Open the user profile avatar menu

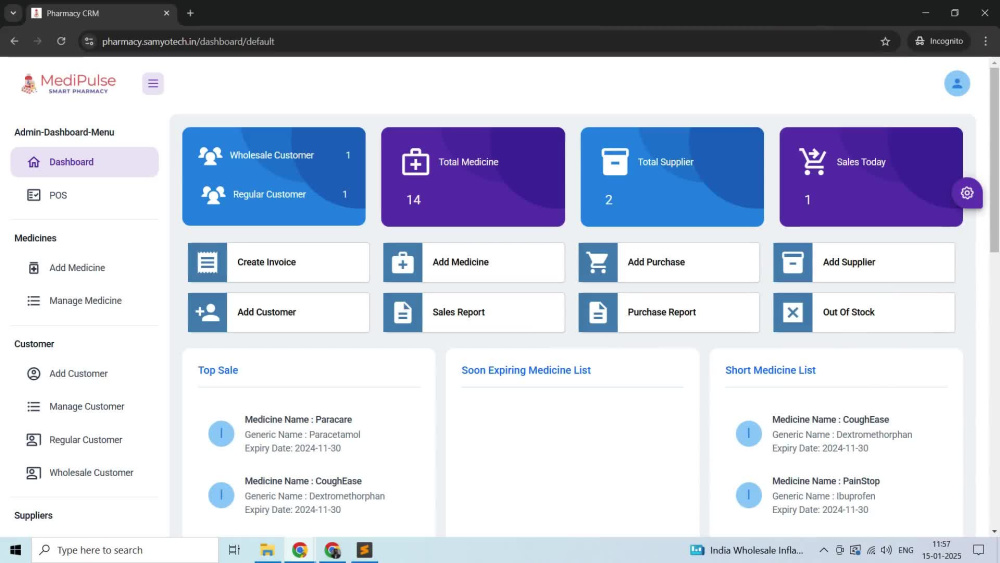tap(957, 84)
